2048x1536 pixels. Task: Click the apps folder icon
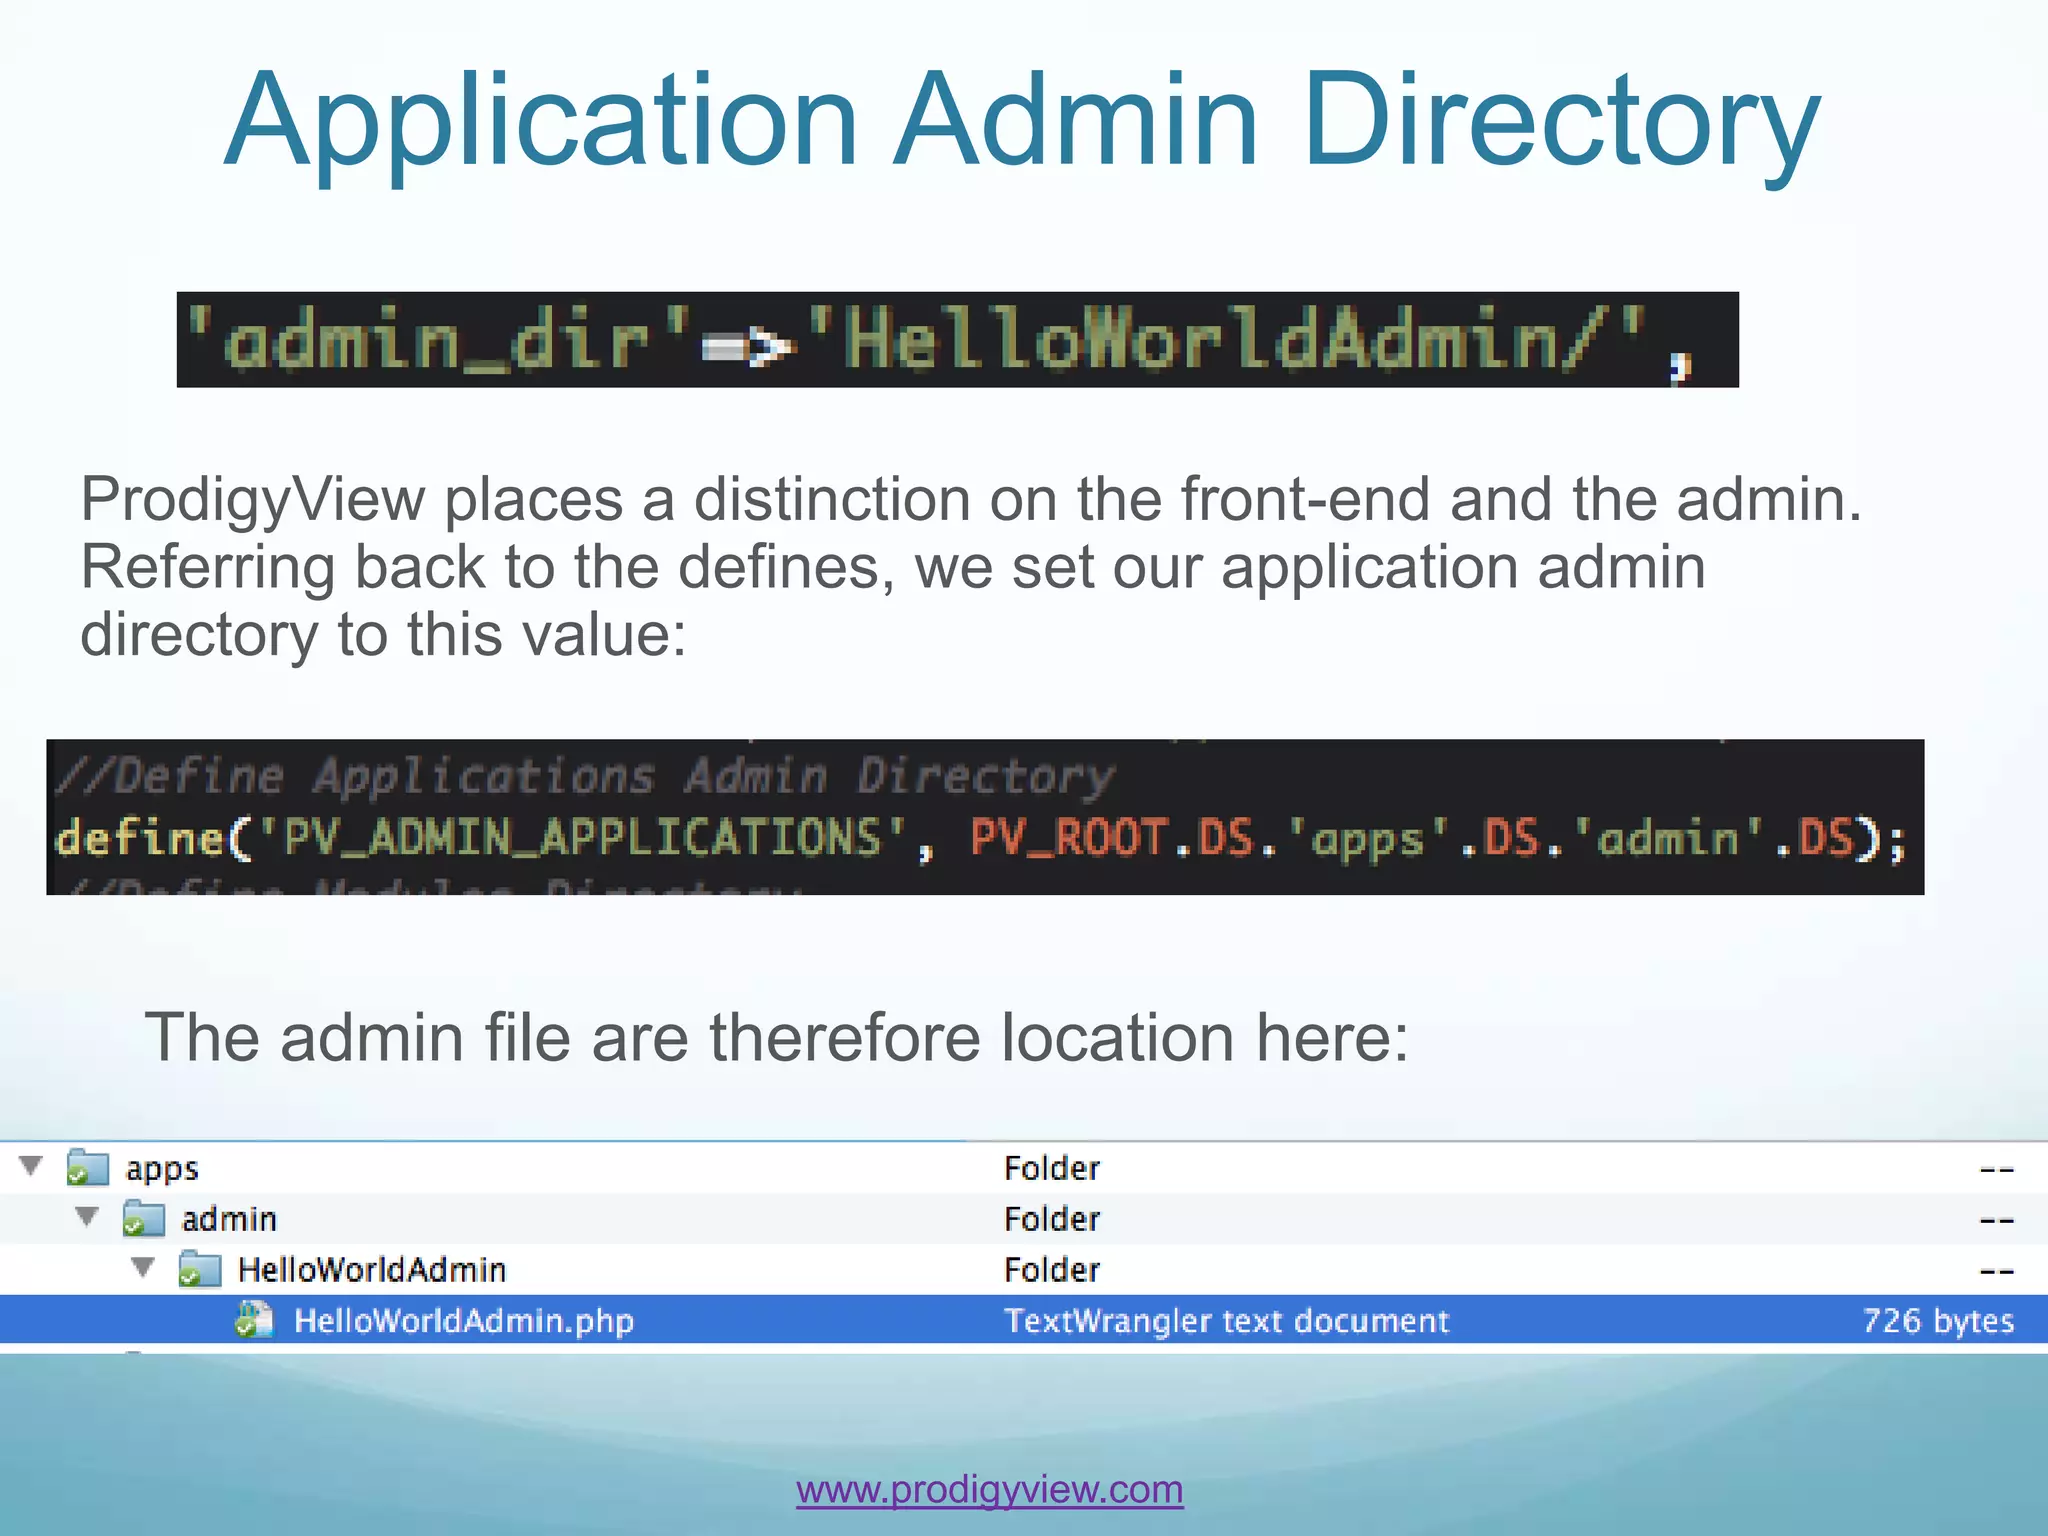[x=87, y=1167]
